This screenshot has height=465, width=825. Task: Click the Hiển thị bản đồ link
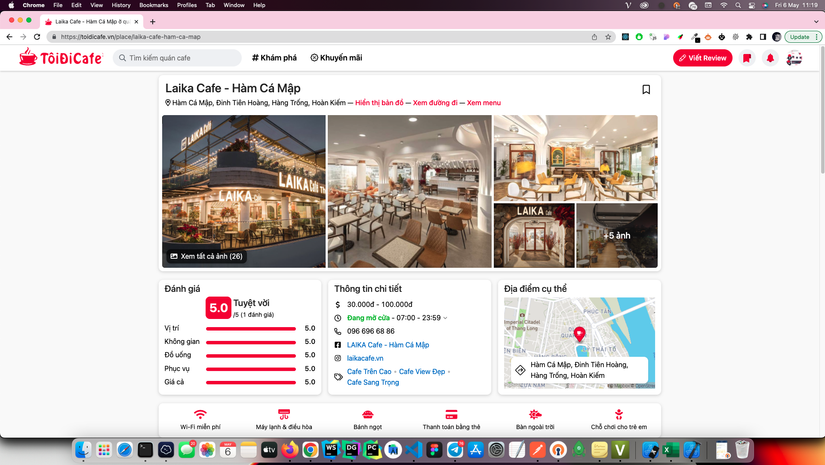(379, 103)
